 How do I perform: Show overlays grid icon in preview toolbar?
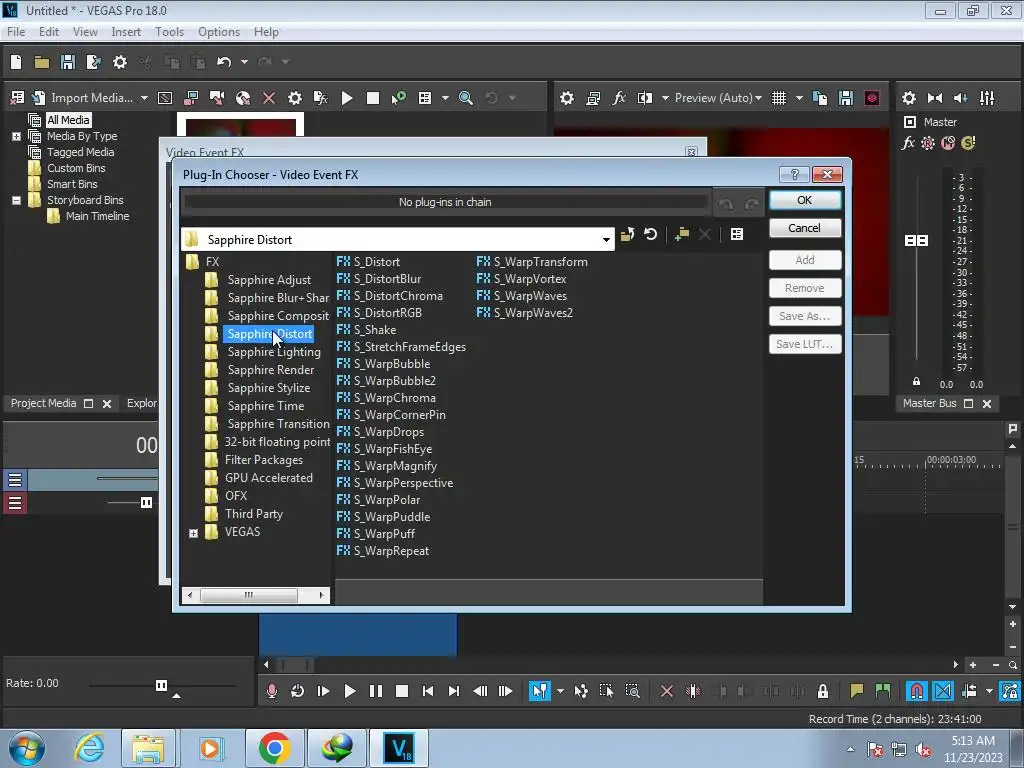tap(778, 98)
